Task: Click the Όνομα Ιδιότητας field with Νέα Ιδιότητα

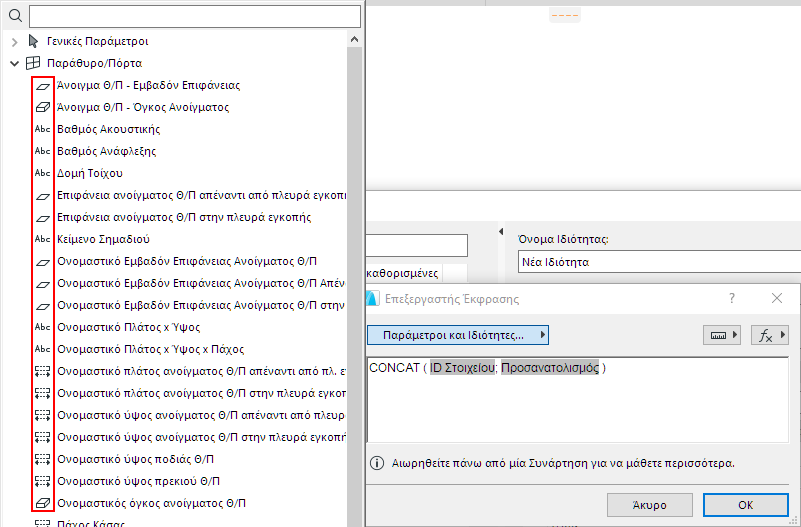Action: tap(659, 262)
